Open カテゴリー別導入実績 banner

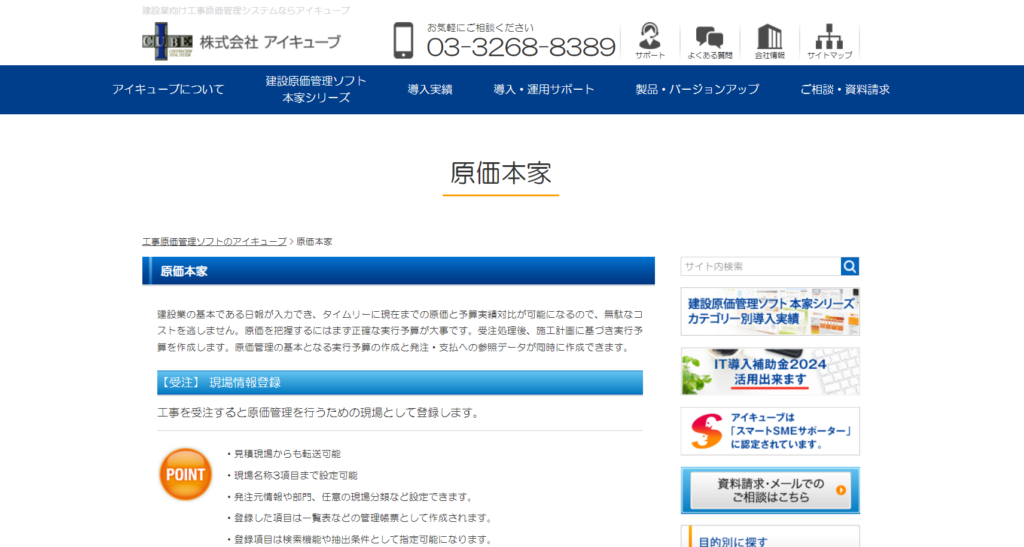click(770, 311)
